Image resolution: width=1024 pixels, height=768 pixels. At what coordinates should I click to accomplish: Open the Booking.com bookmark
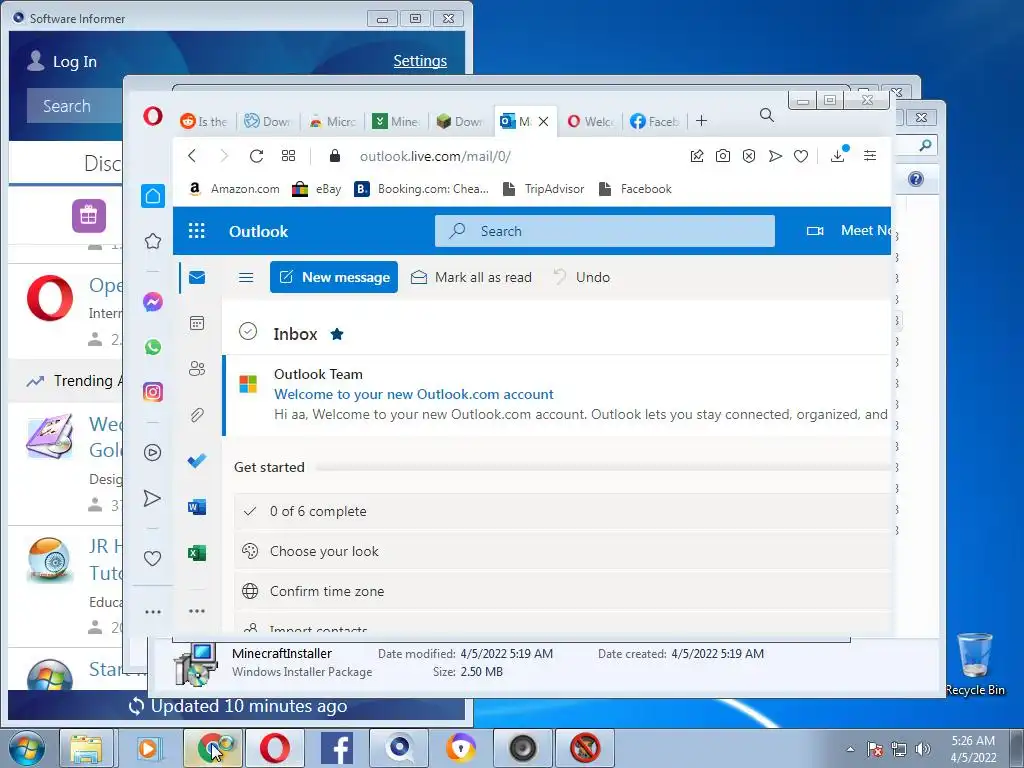point(421,189)
